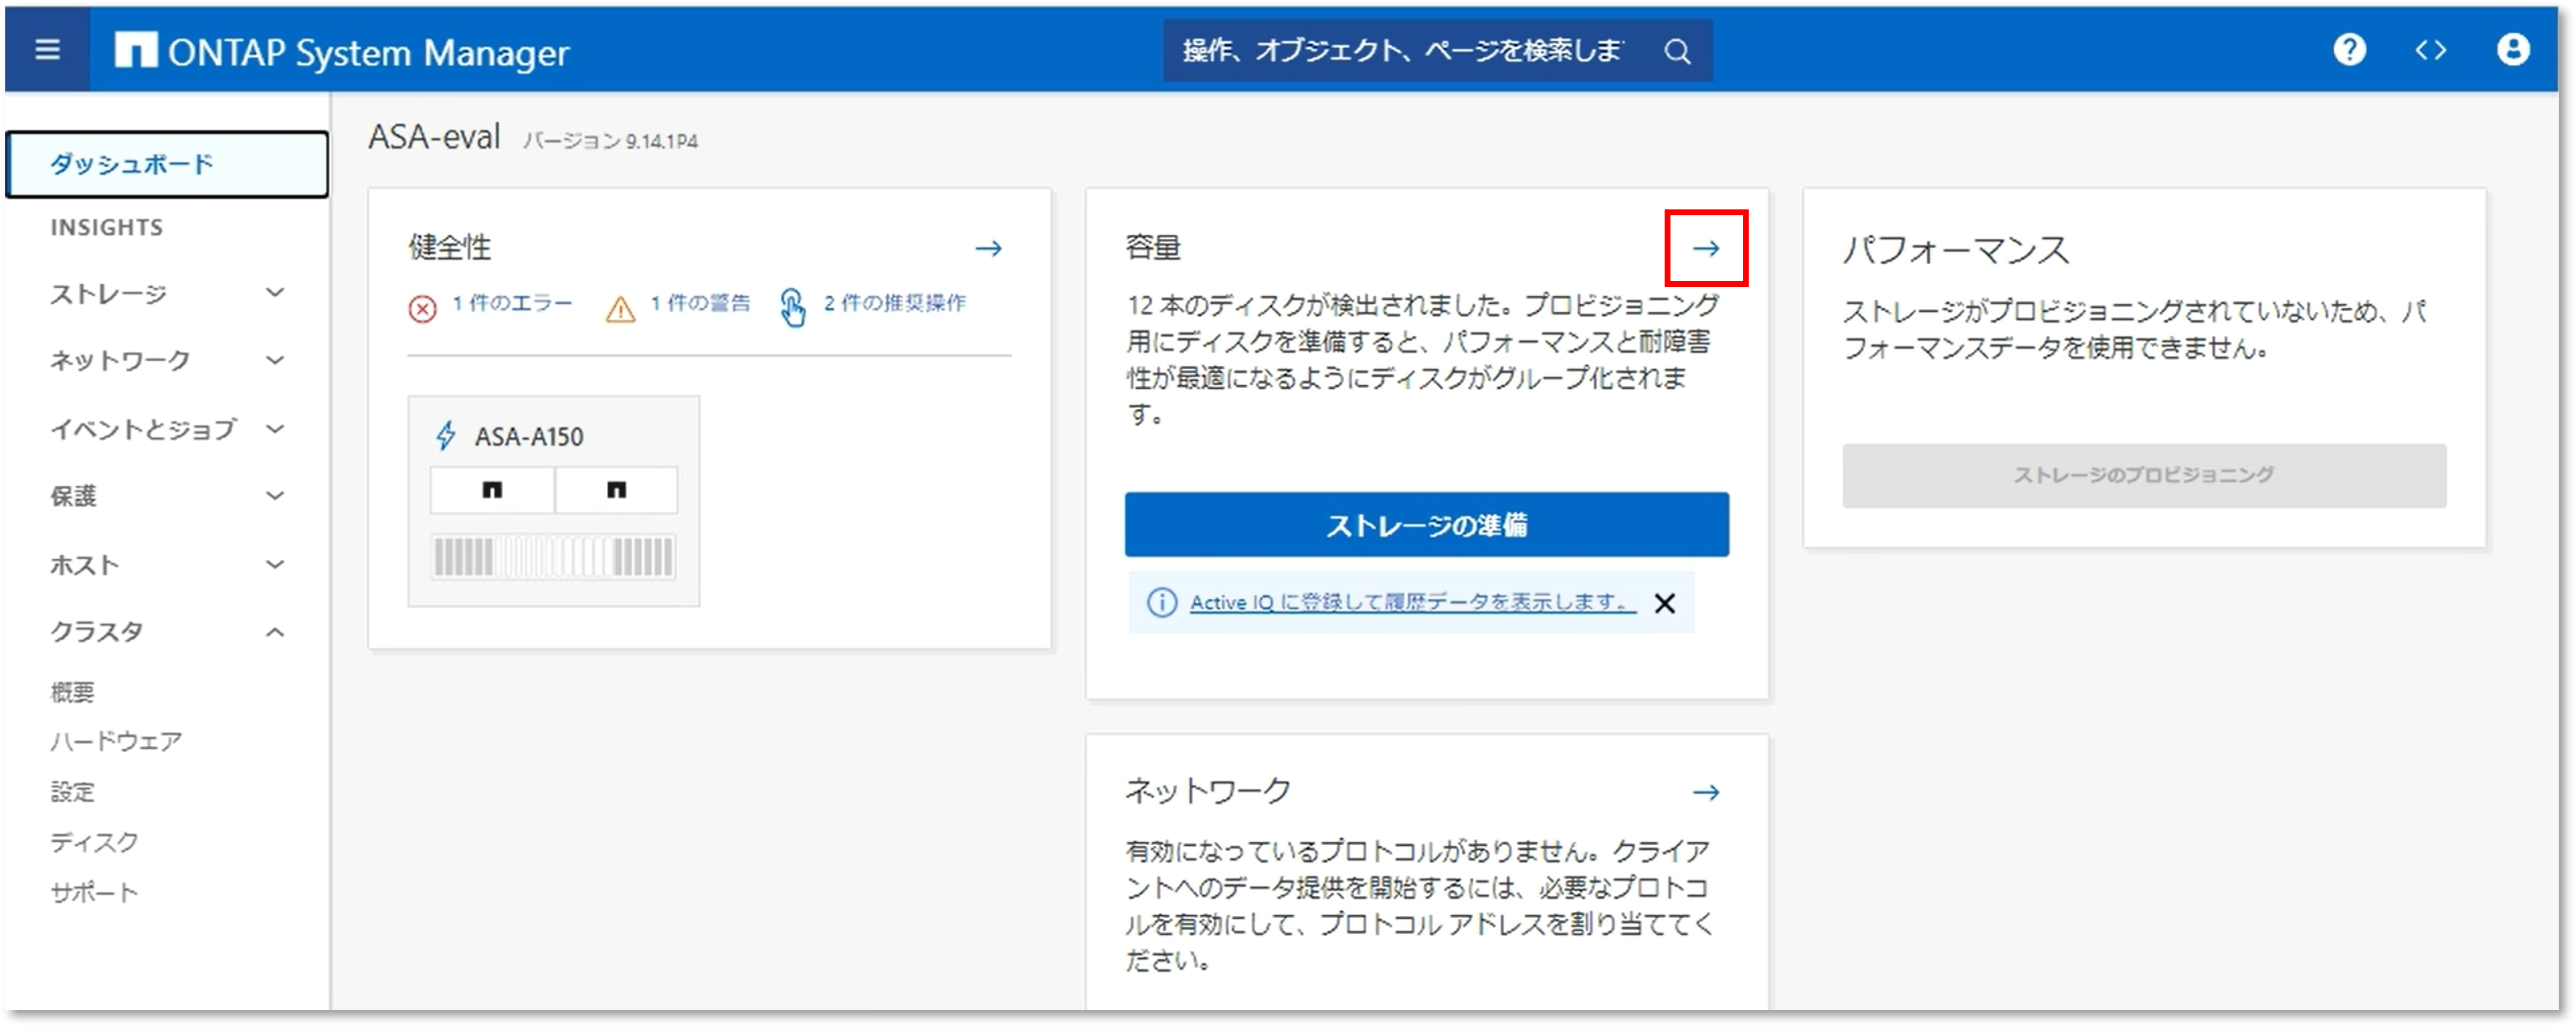Image resolution: width=2576 pixels, height=1027 pixels.
Task: Expand the 保護 menu chevron
Action: 275,495
